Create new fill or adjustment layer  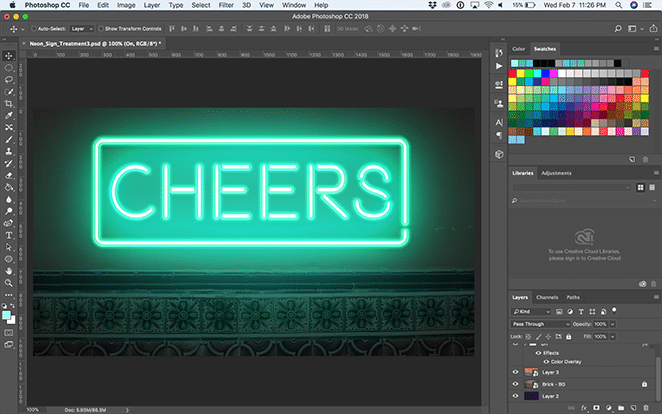pos(608,408)
